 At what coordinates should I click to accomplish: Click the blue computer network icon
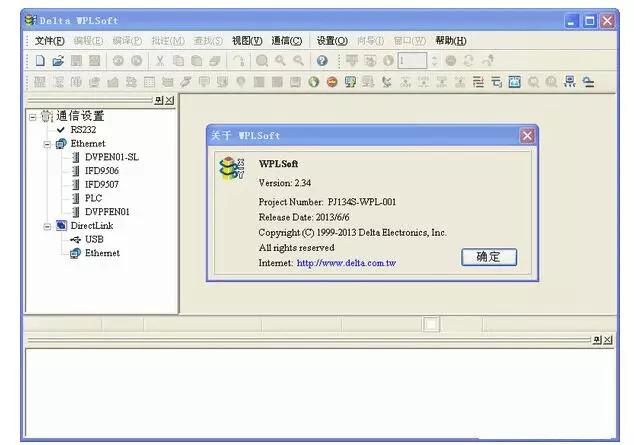pyautogui.click(x=570, y=82)
